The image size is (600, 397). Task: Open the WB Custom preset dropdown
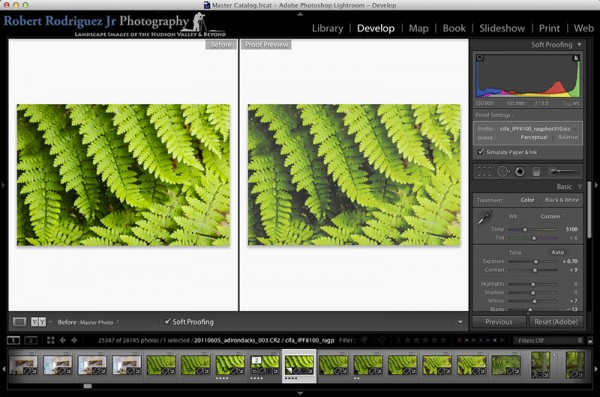pos(553,216)
